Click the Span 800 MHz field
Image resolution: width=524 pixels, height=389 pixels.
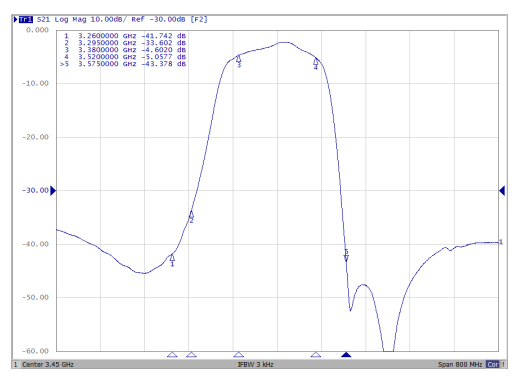(460, 364)
